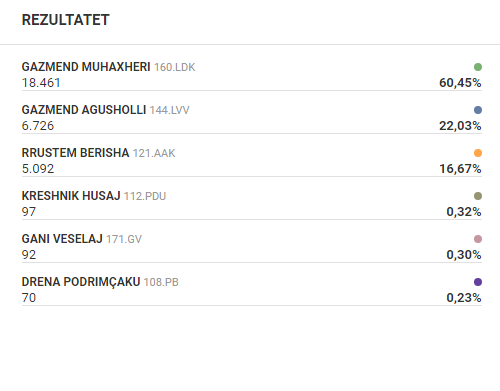Screen dimensions: 500x391
Task: Select candidate name Gani Veselaj
Action: 62,239
